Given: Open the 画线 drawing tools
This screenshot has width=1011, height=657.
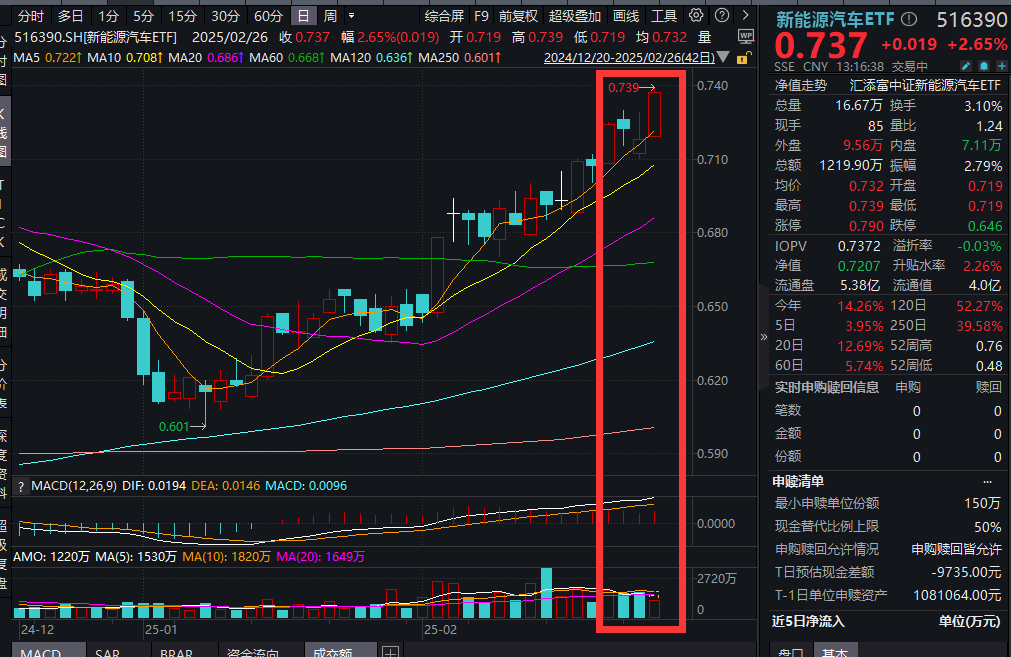Looking at the screenshot, I should (626, 16).
